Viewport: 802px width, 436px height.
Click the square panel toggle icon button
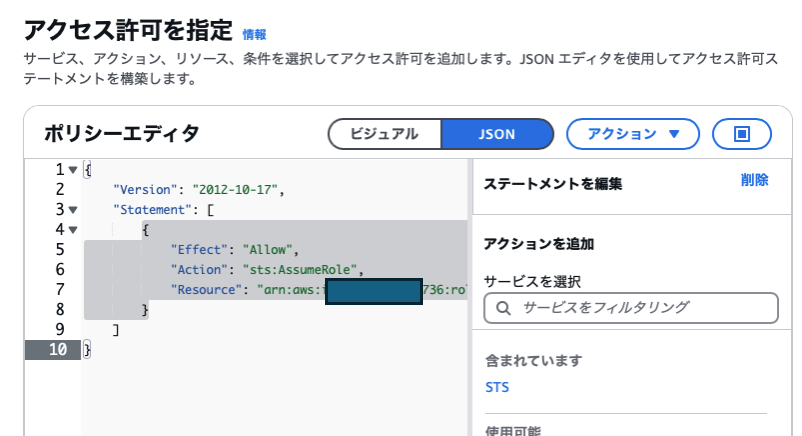tap(741, 133)
